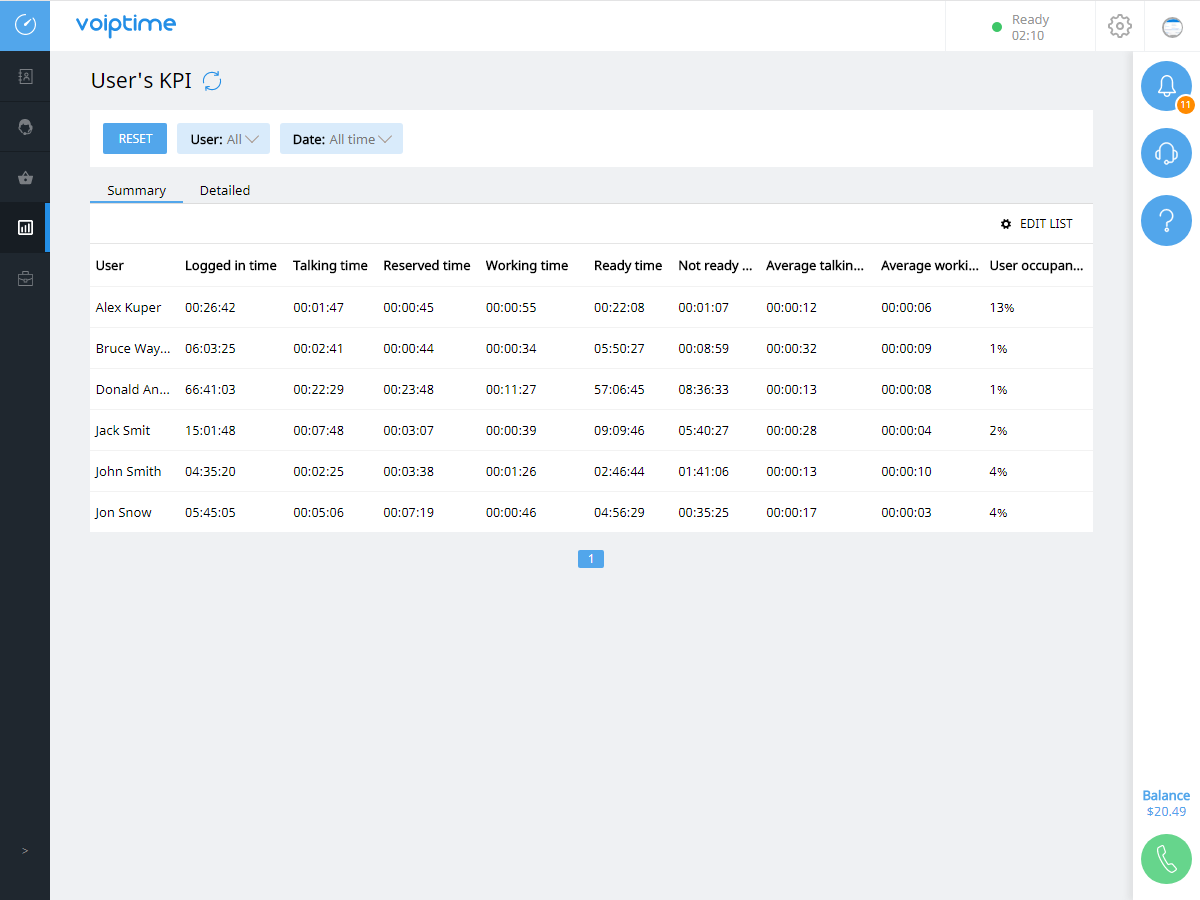Select page 1 in pagination
This screenshot has height=900, width=1200.
coord(591,559)
